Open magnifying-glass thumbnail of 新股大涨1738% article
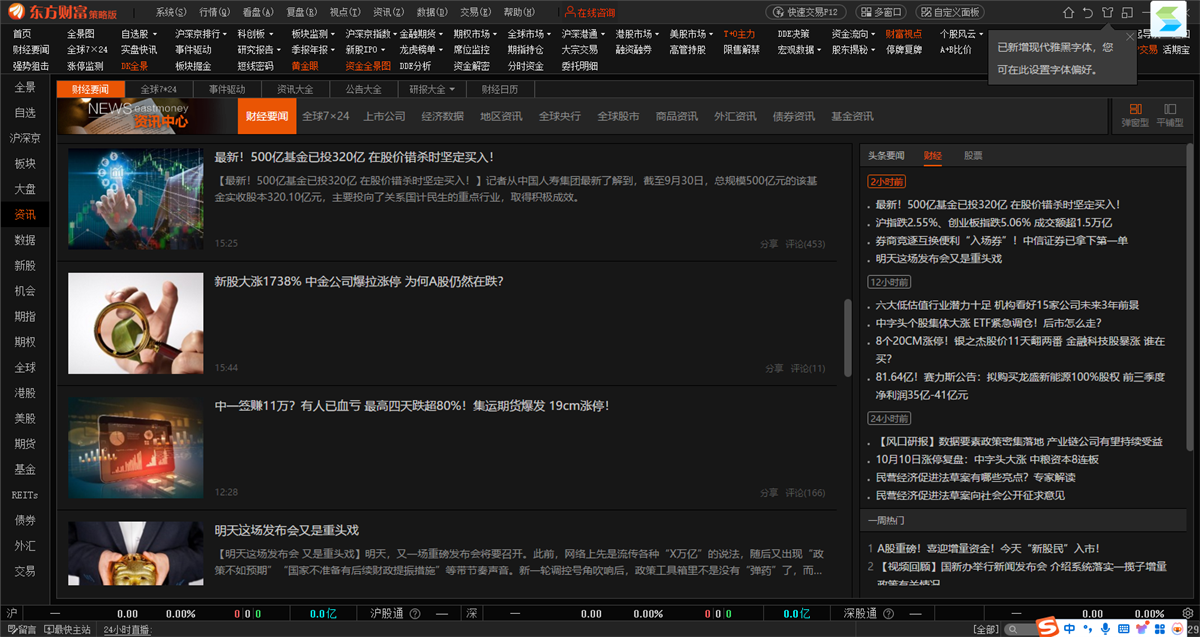This screenshot has height=637, width=1200. pos(136,324)
